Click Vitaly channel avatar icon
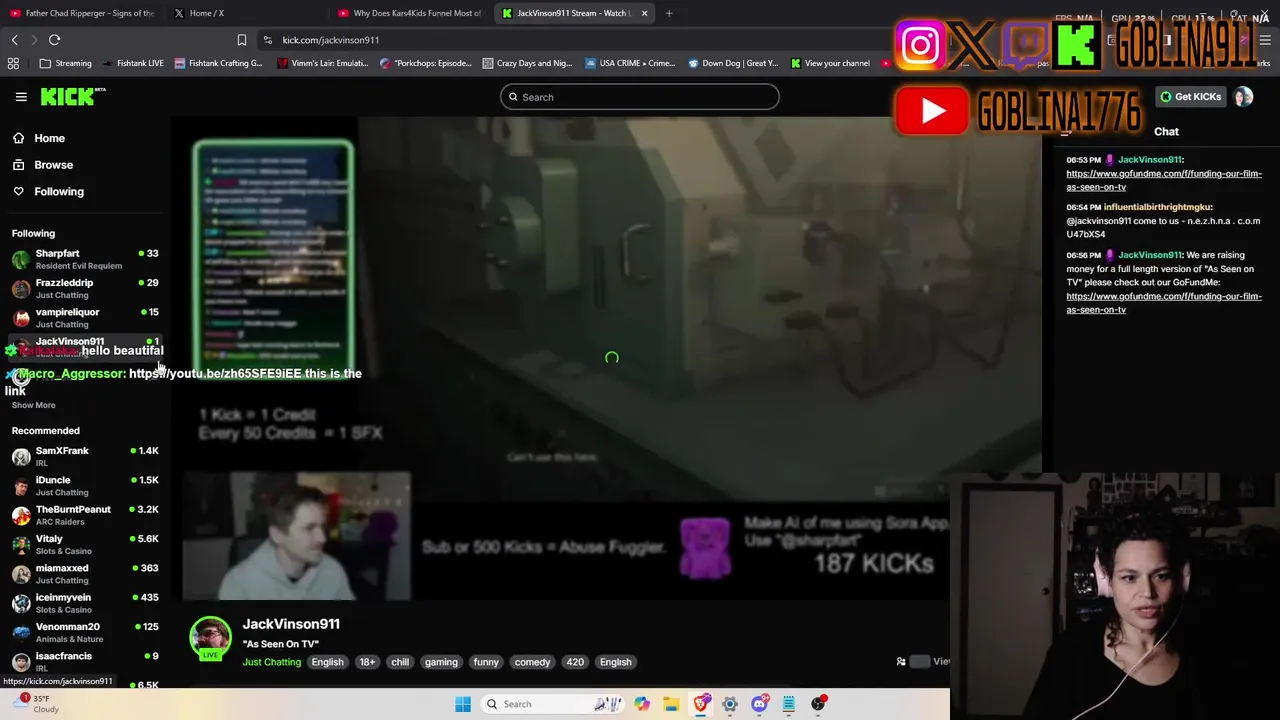1280x720 pixels. [21, 545]
